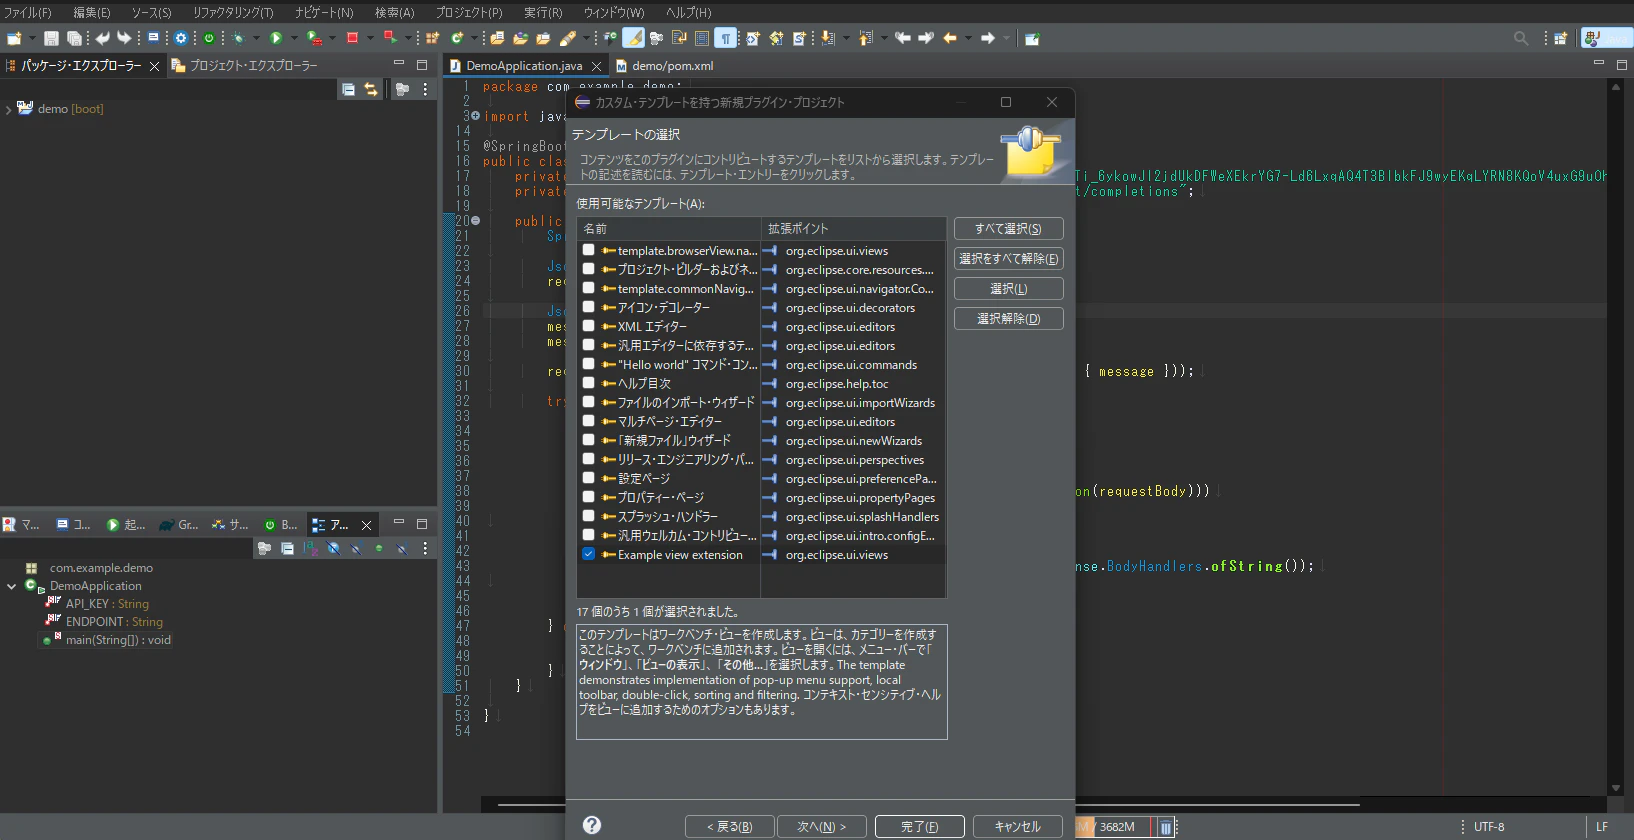The height and width of the screenshot is (840, 1634).
Task: Click the Save icon in main toolbar
Action: [51, 38]
